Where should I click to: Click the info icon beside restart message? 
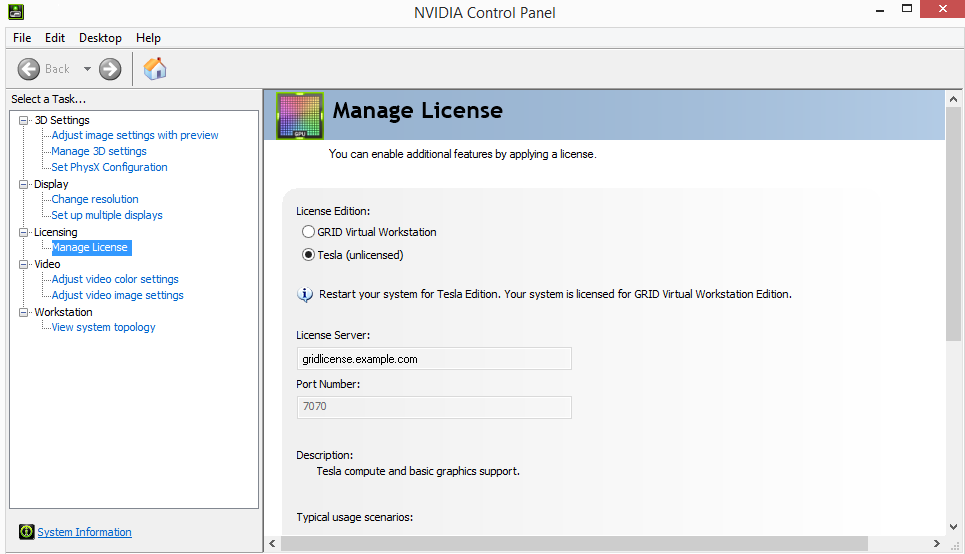[305, 294]
